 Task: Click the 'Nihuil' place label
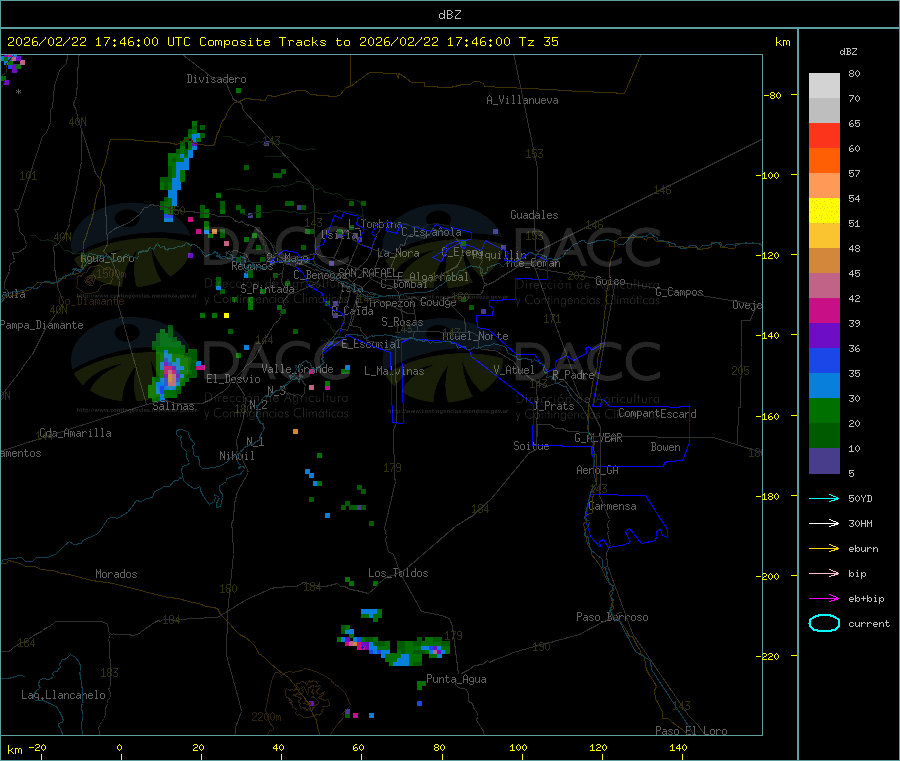coord(236,456)
